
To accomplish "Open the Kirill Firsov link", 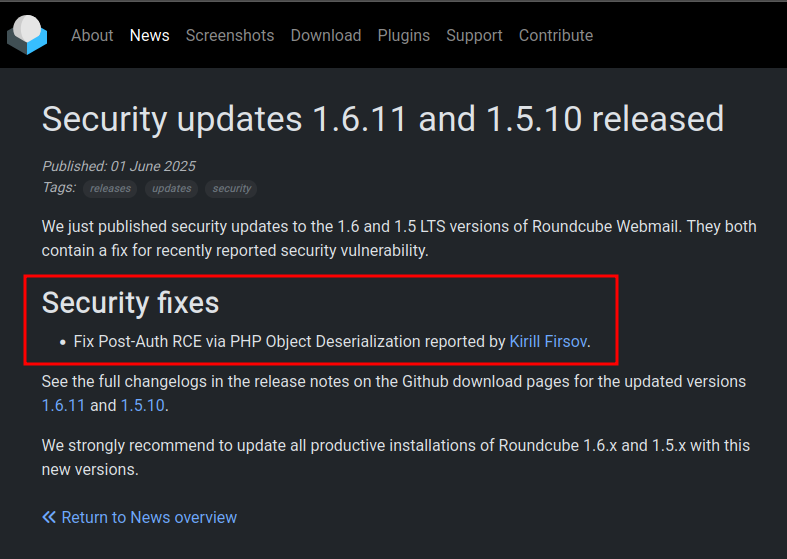I will point(548,342).
